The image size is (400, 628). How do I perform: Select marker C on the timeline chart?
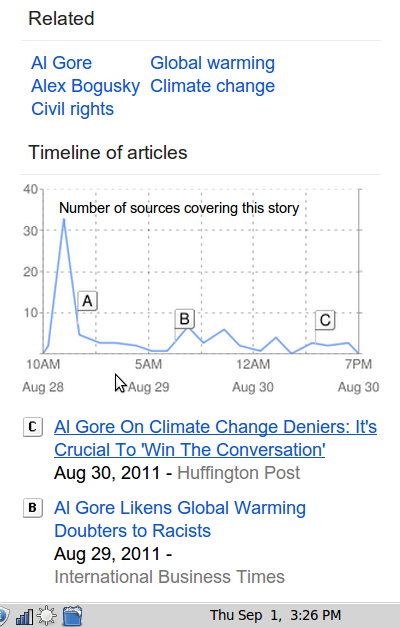(x=325, y=320)
